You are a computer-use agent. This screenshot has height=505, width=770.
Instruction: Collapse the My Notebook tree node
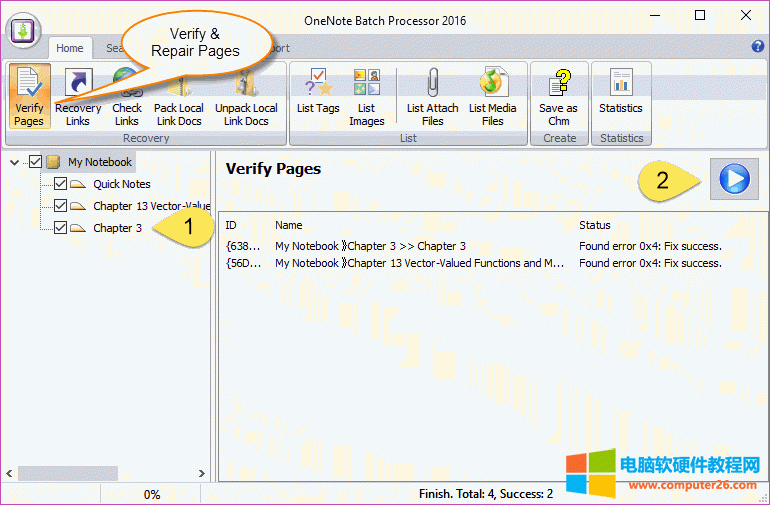click(14, 162)
